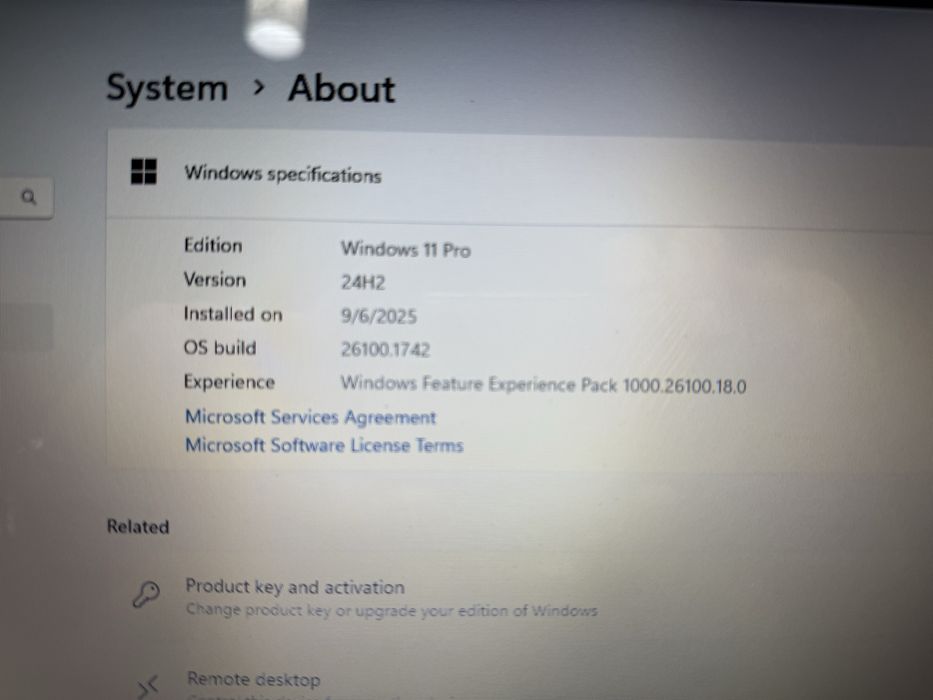
Task: Click the Windows logo icon
Action: click(x=143, y=171)
